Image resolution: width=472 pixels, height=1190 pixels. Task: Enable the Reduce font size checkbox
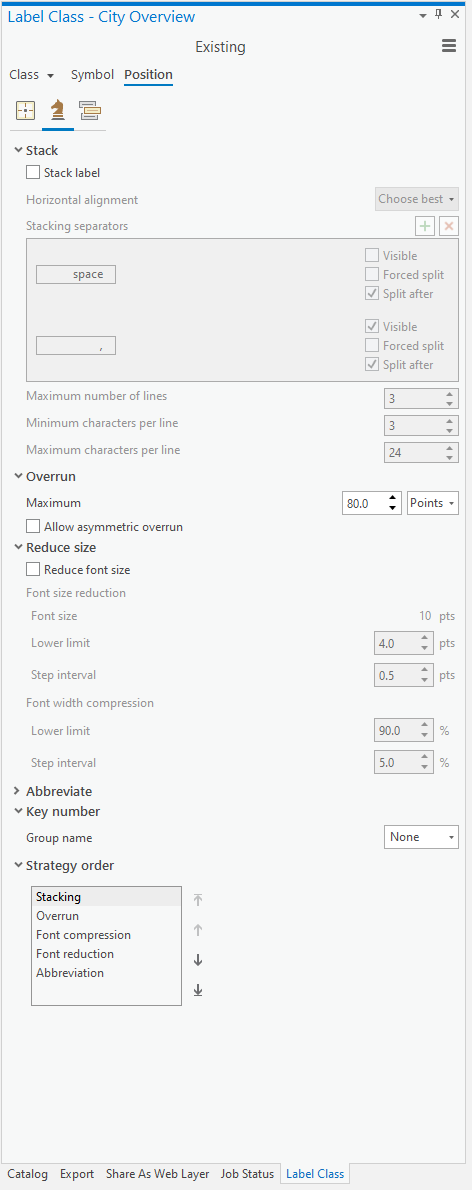coord(33,569)
